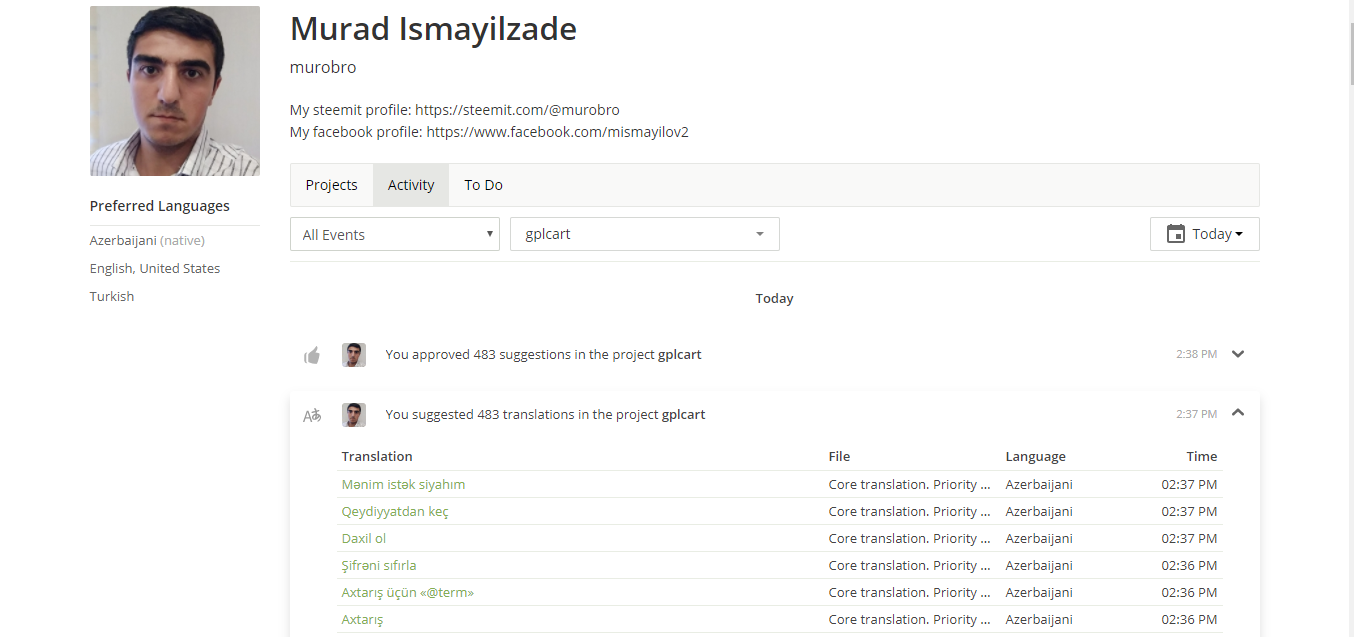This screenshot has width=1354, height=637.
Task: Open gplcart link in suggested translations event
Action: pyautogui.click(x=684, y=415)
